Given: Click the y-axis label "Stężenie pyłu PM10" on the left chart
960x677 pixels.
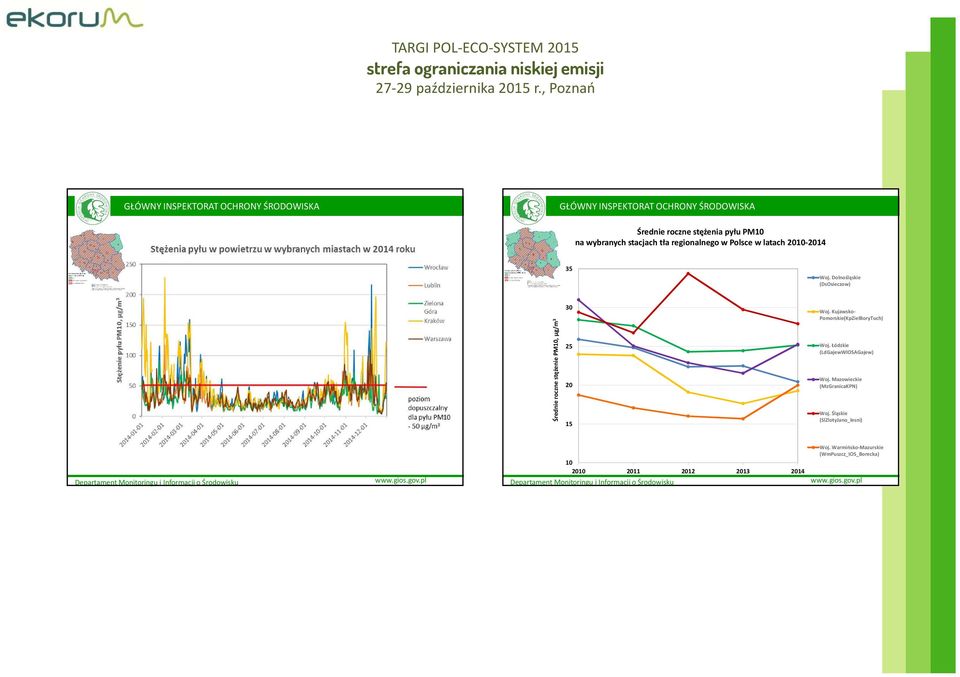Looking at the screenshot, I should [119, 340].
